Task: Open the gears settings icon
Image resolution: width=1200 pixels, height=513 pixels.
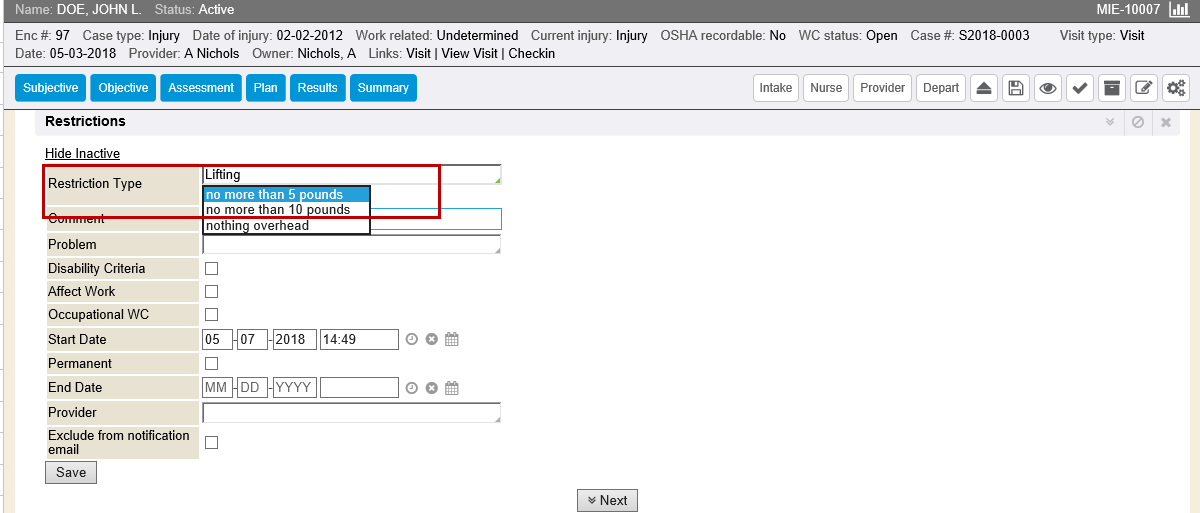Action: point(1175,88)
